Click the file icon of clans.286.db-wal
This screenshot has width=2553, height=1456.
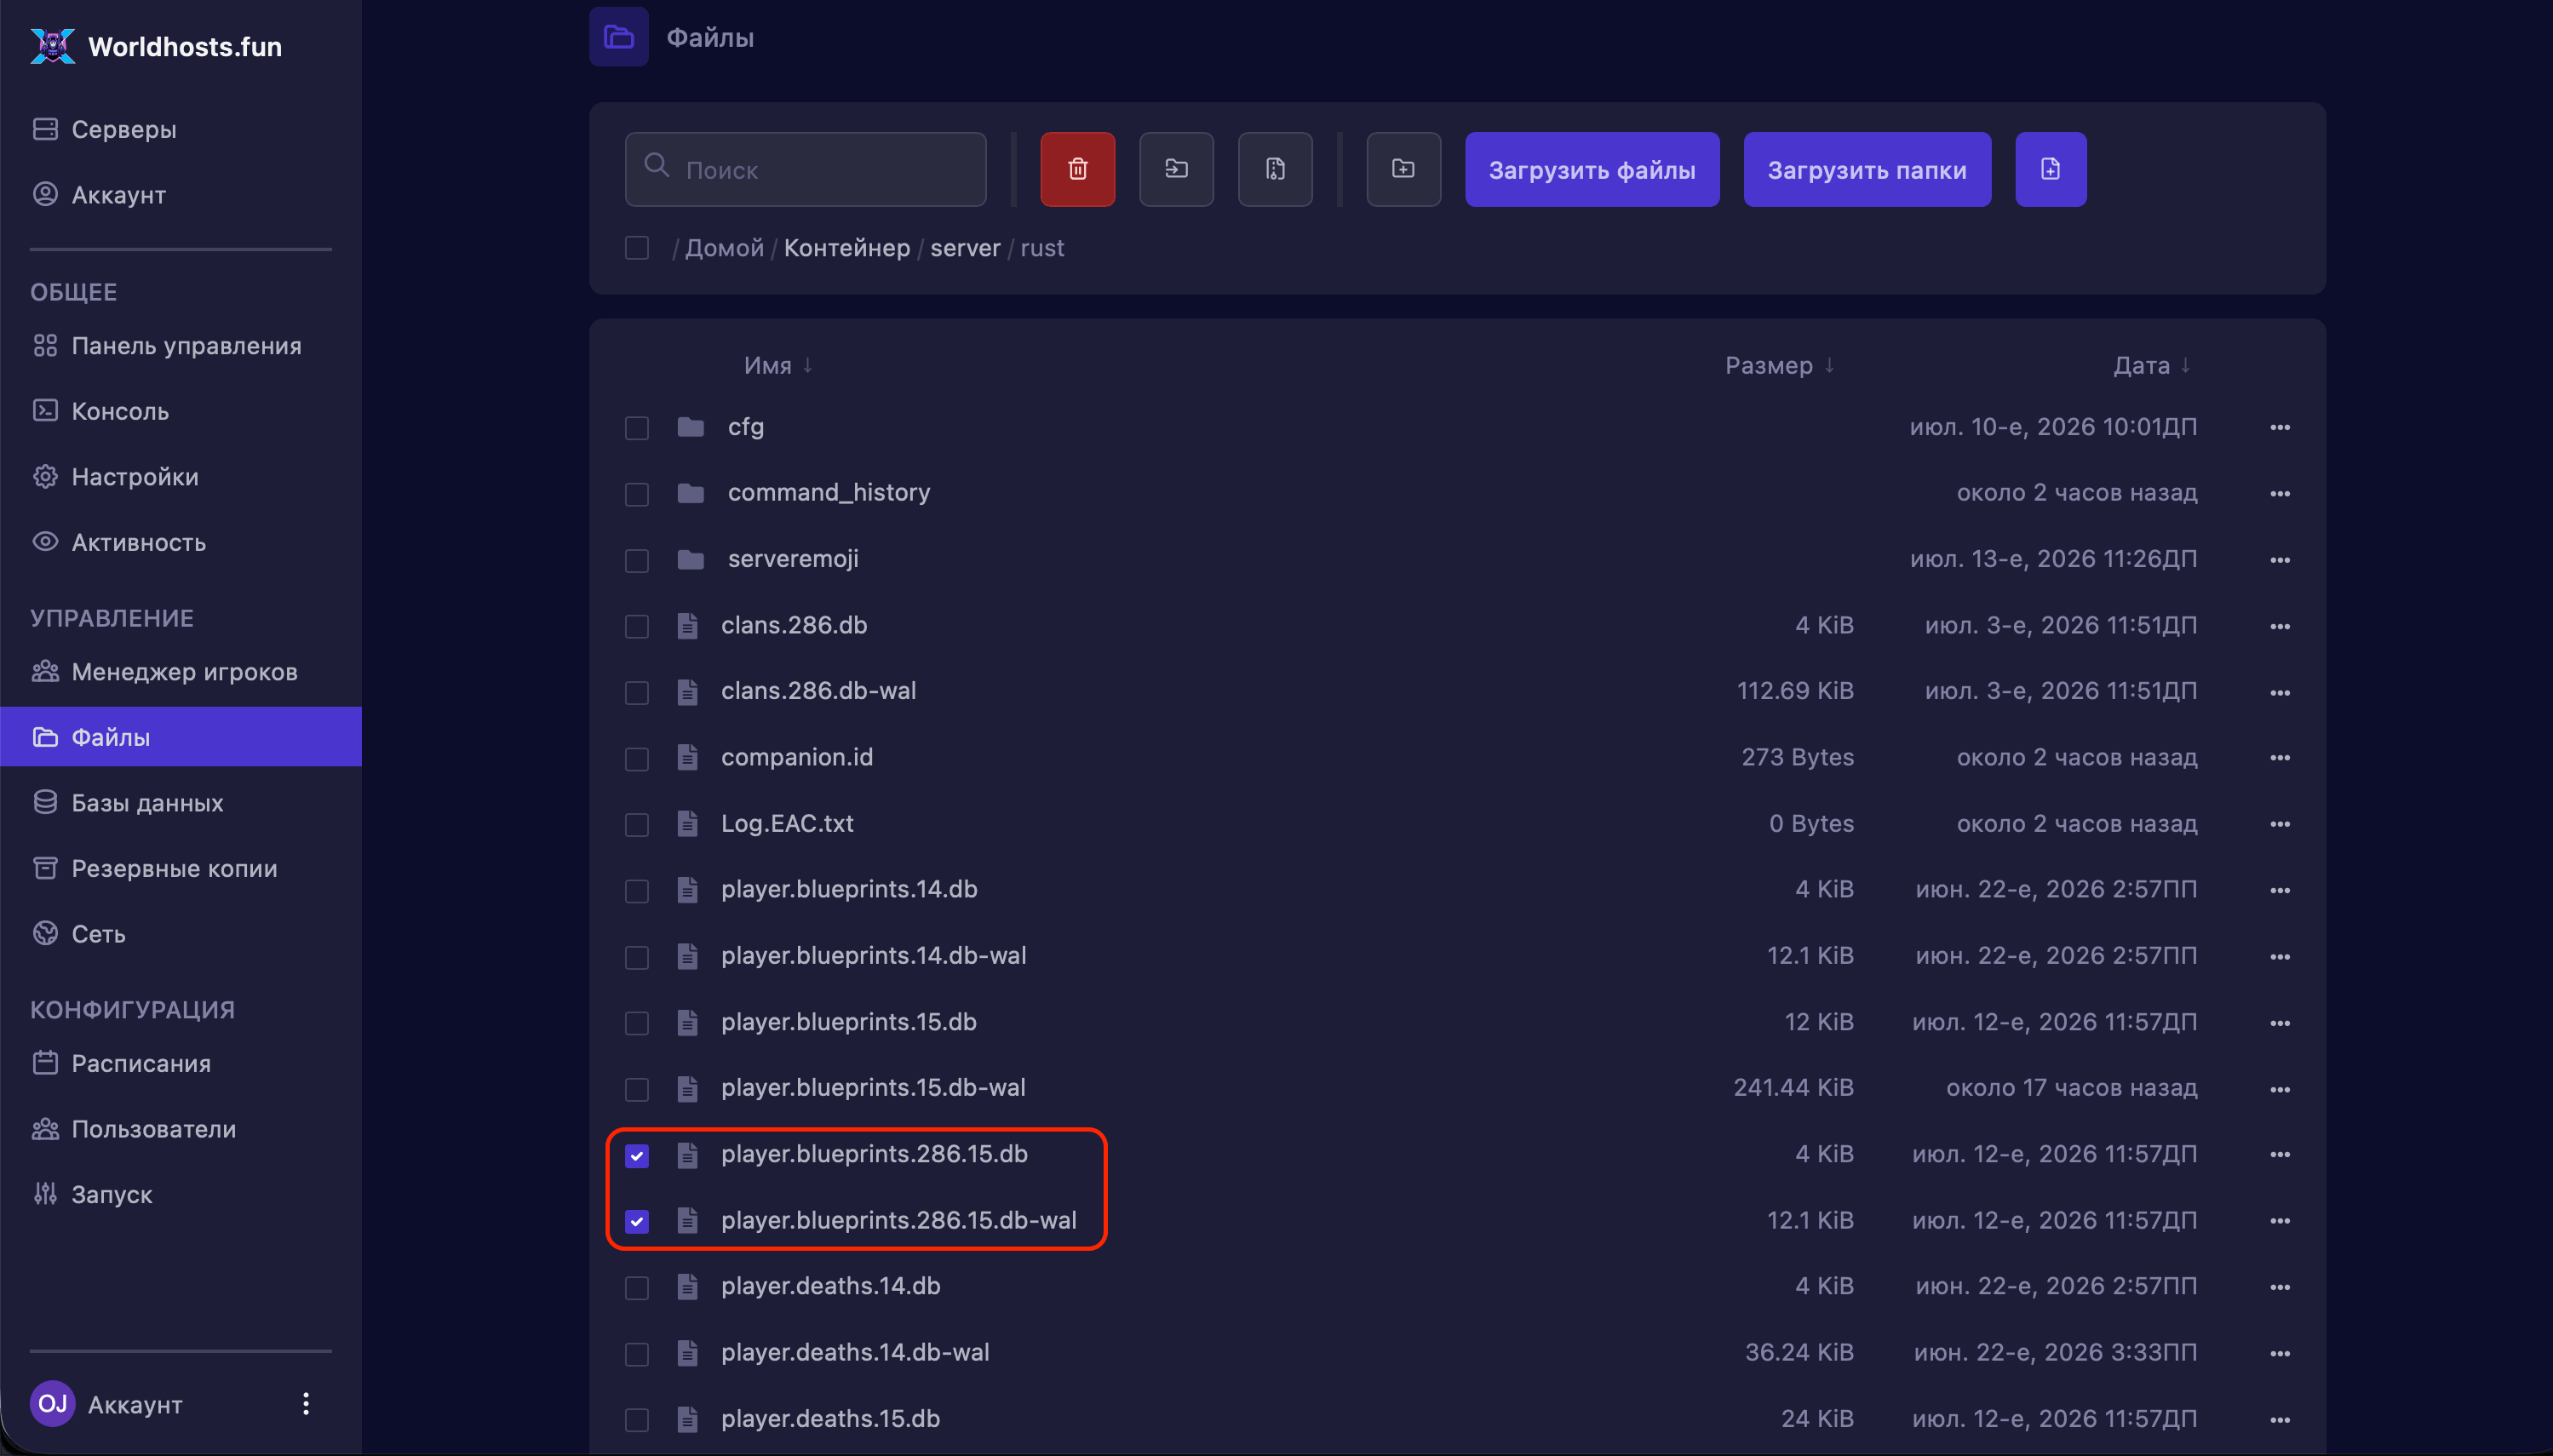coord(687,691)
